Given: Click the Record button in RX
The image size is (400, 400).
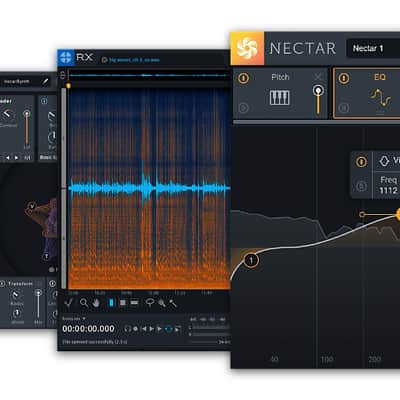Looking at the screenshot, I should click(136, 329).
